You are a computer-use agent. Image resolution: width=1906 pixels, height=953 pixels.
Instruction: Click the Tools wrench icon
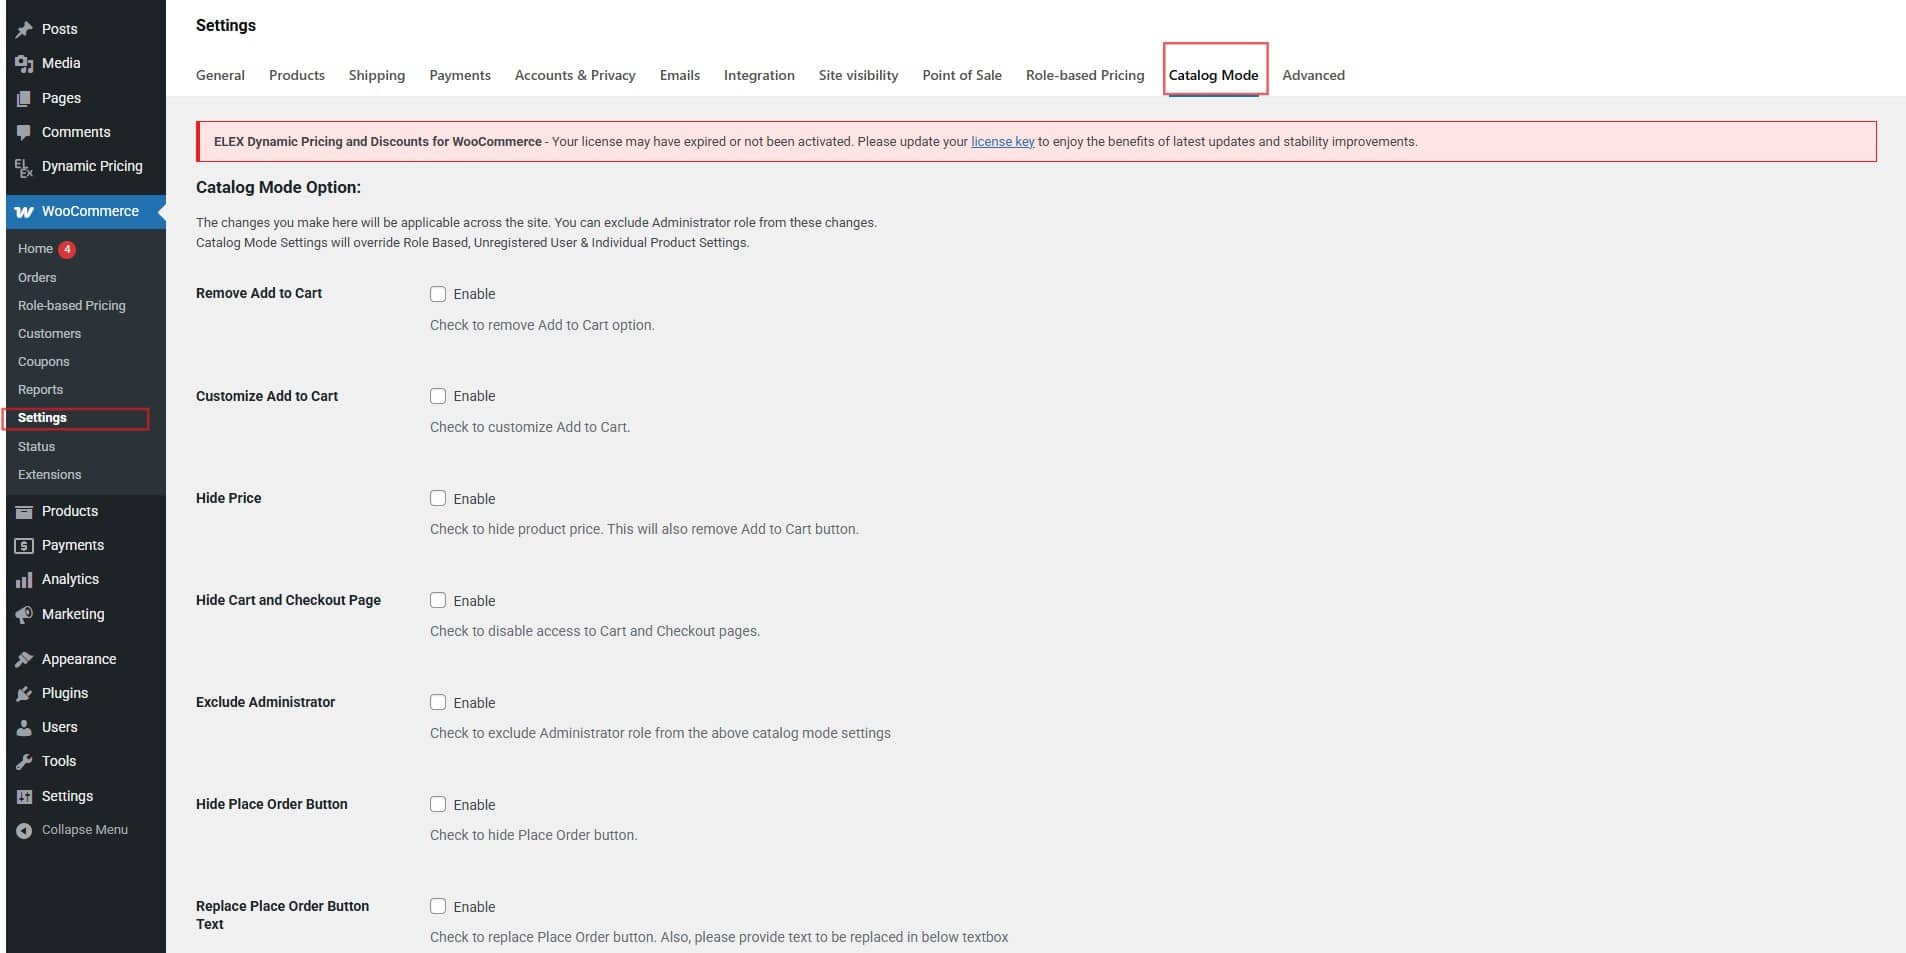[24, 762]
